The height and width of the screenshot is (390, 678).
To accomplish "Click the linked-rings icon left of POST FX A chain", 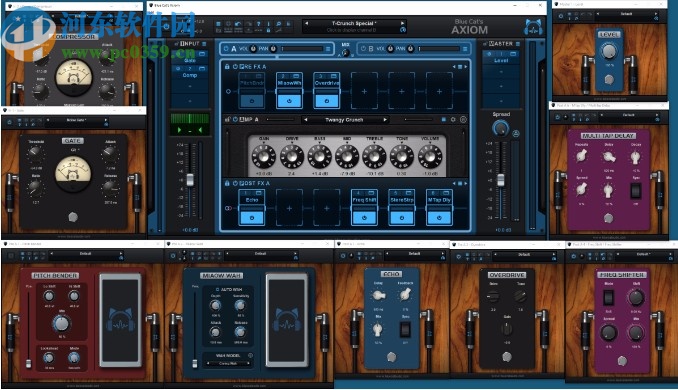I will [x=228, y=208].
